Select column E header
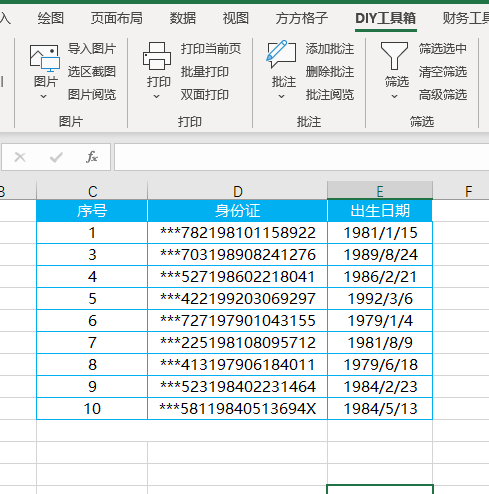This screenshot has width=489, height=494. pyautogui.click(x=380, y=191)
